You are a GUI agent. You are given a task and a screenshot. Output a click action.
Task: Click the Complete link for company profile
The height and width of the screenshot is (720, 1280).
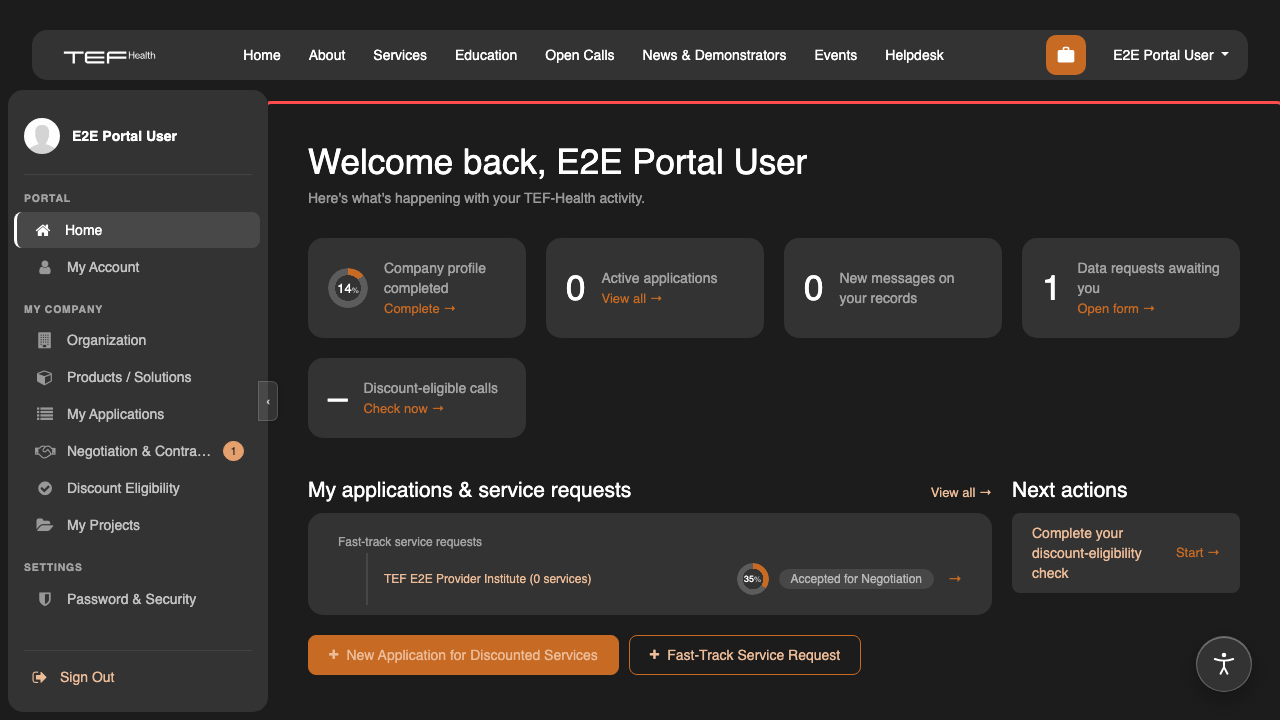pyautogui.click(x=420, y=308)
